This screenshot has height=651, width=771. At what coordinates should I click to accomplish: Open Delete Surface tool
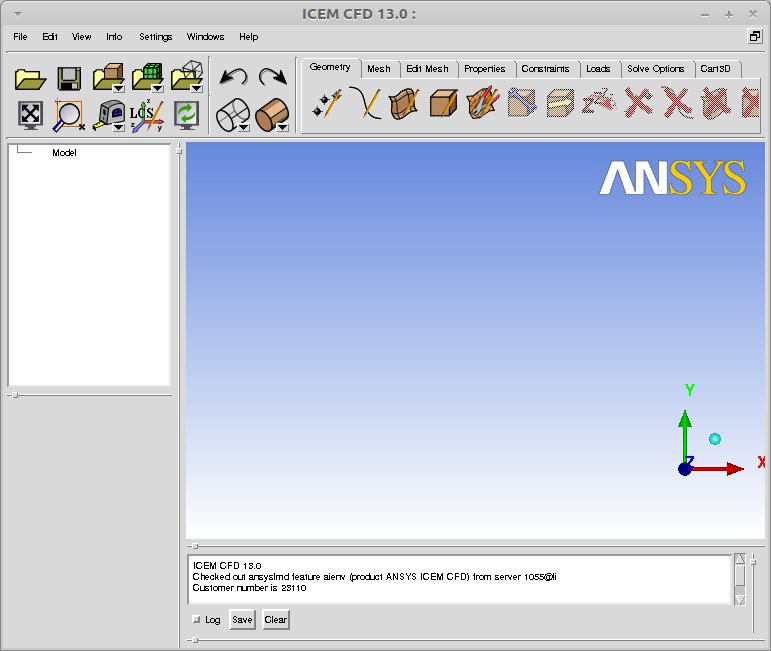pyautogui.click(x=716, y=103)
